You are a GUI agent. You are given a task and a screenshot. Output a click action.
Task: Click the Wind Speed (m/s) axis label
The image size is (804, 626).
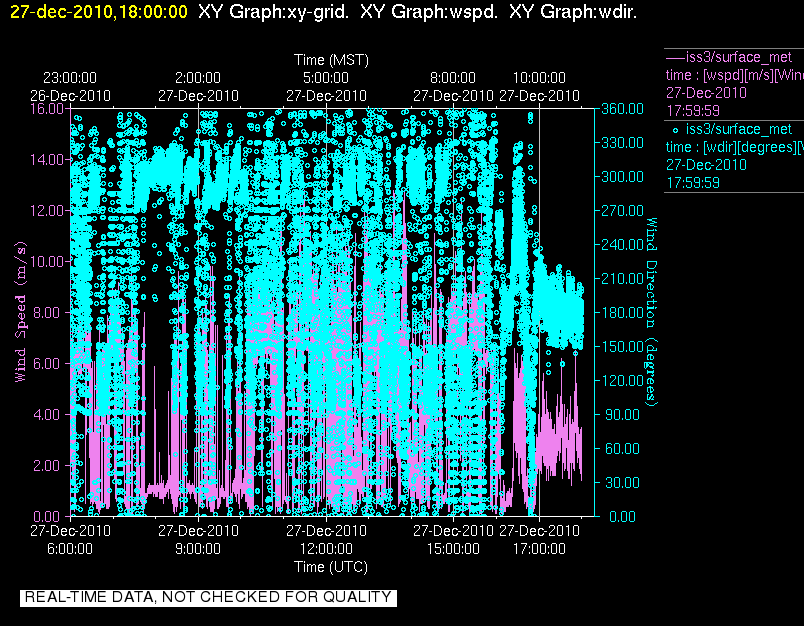tap(20, 318)
